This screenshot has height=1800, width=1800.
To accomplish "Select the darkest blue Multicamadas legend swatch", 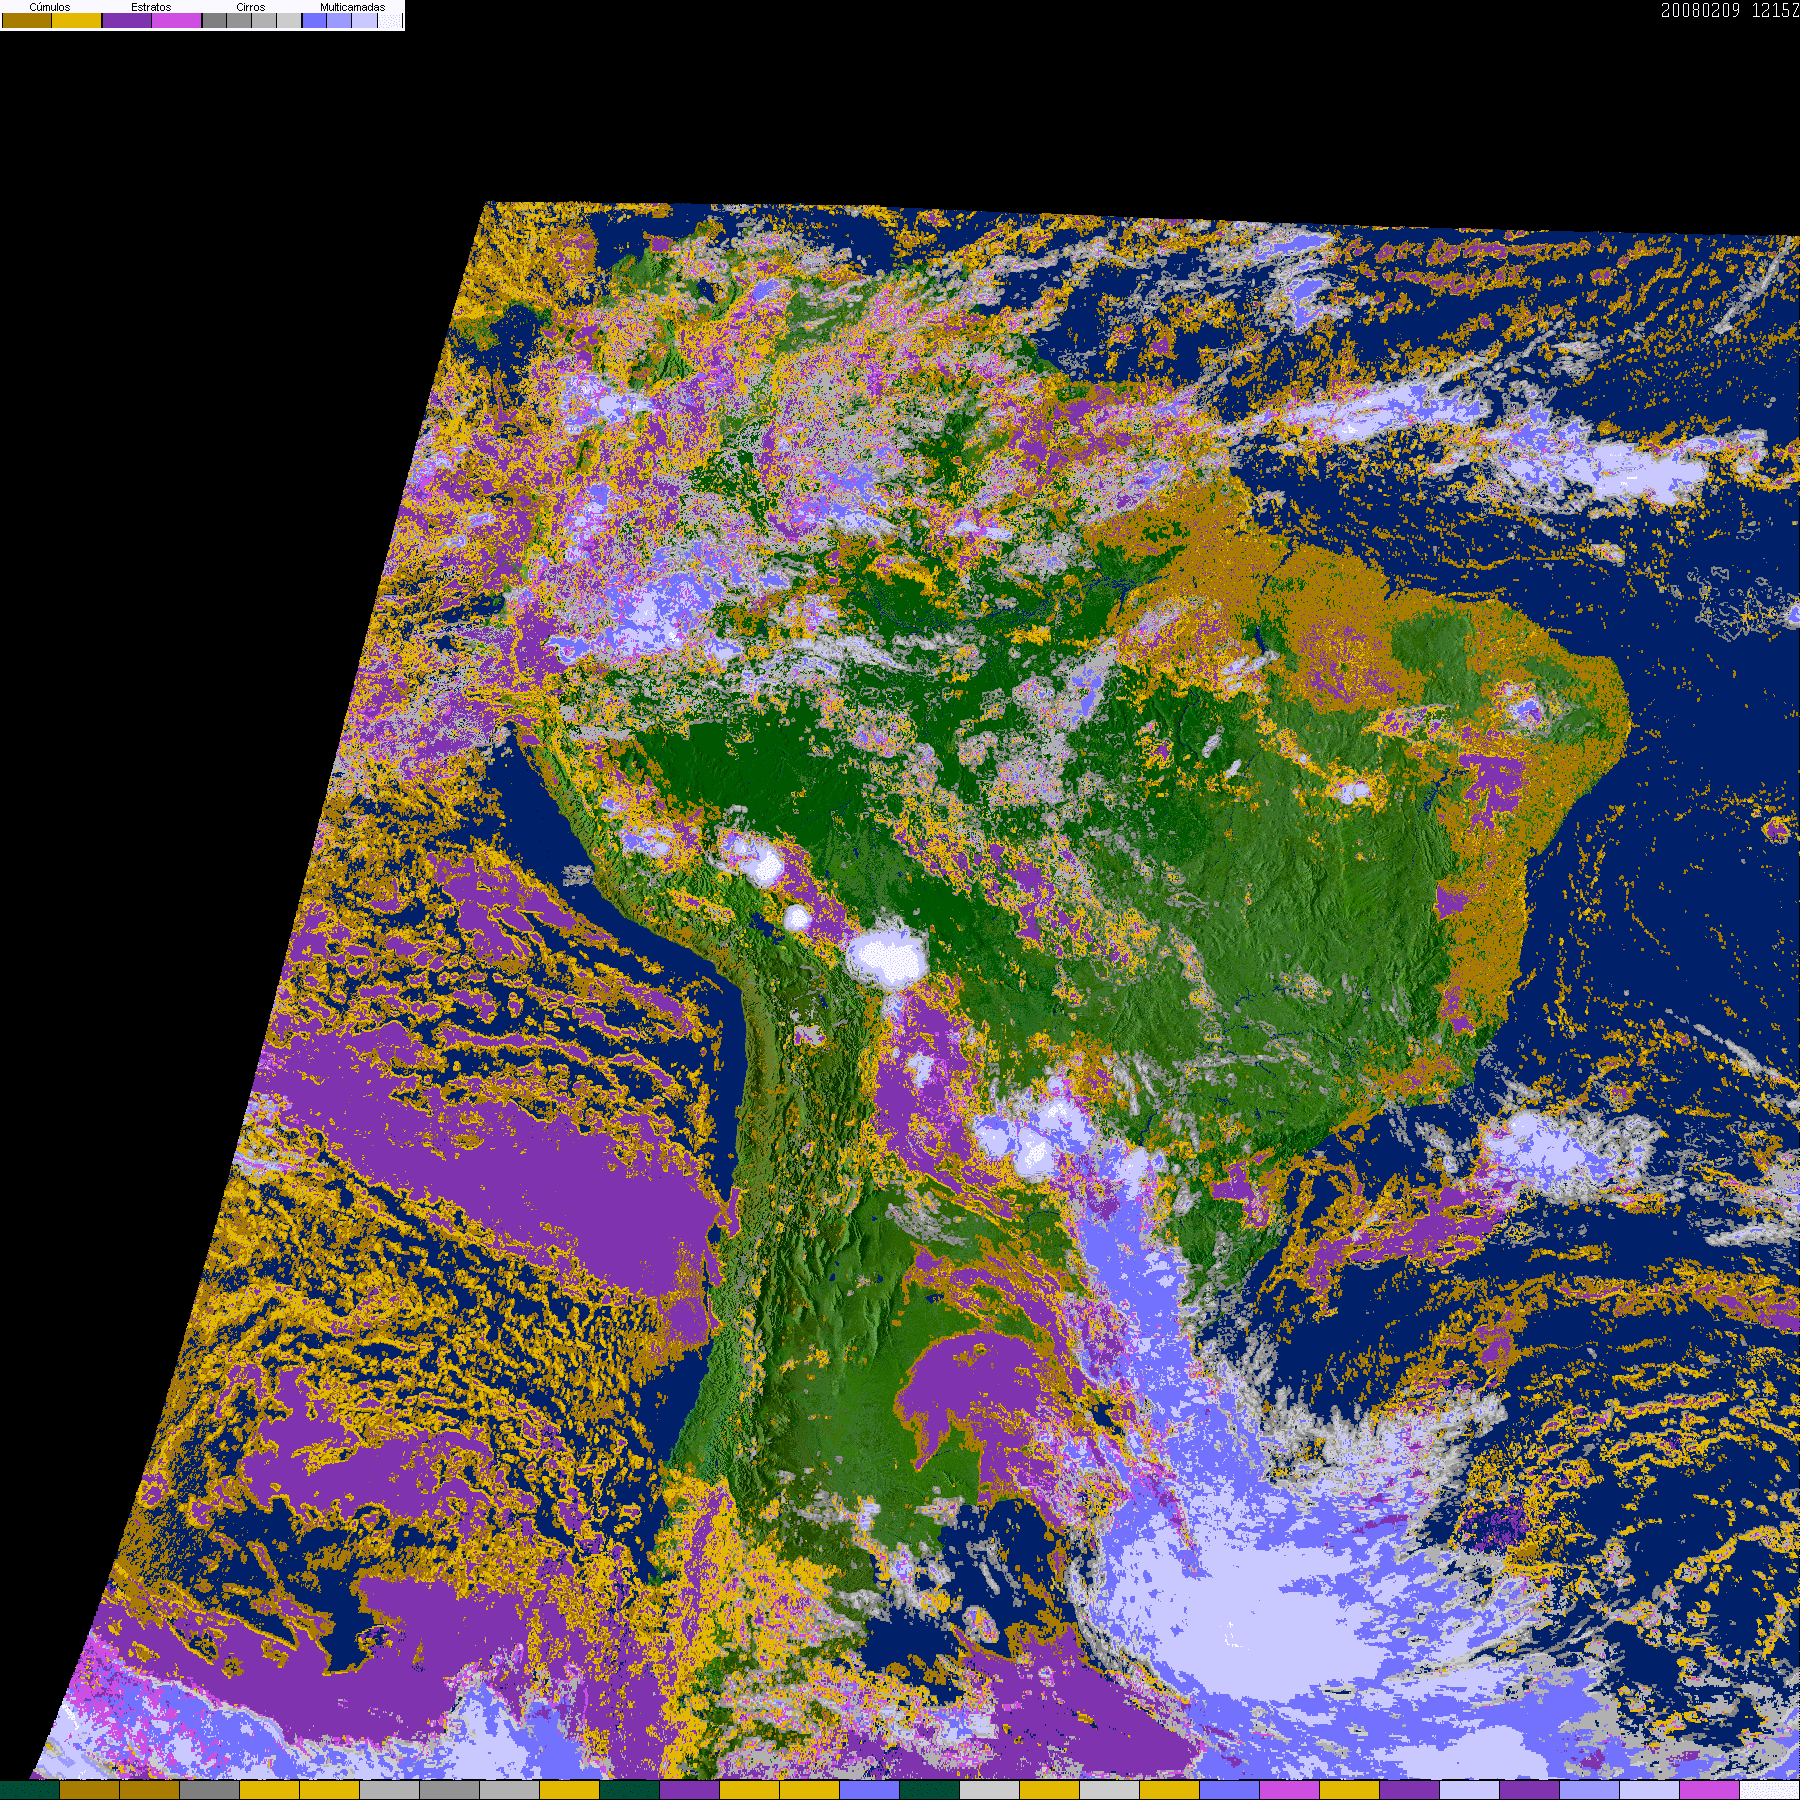I will tap(314, 21).
